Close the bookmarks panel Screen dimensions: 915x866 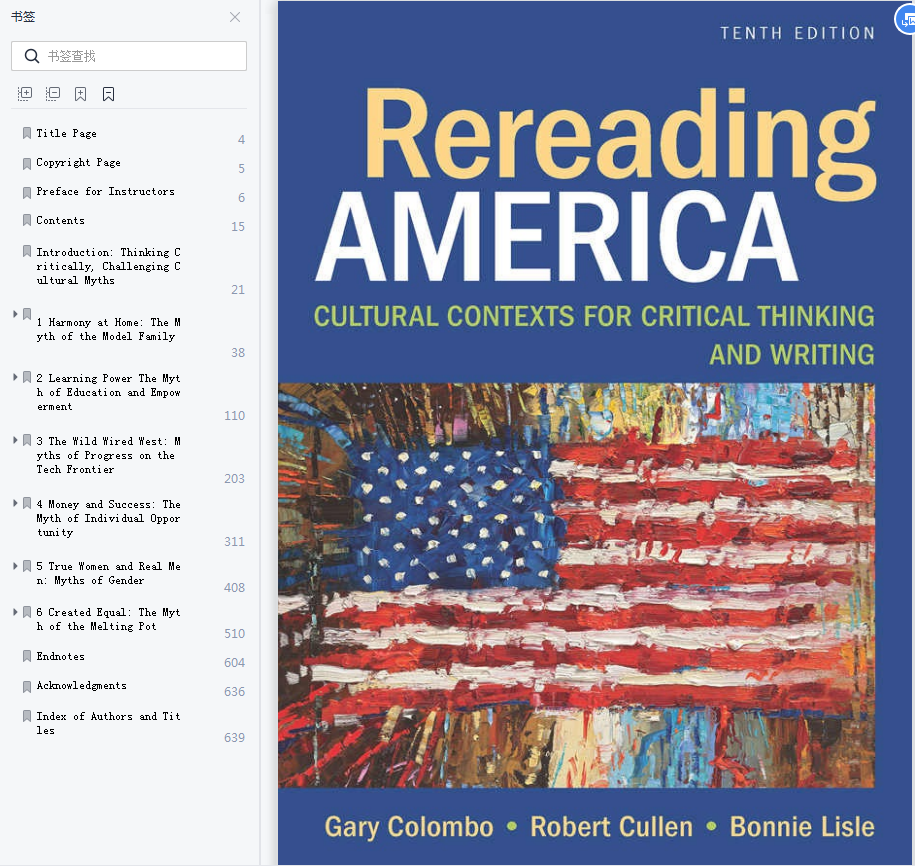pos(235,17)
